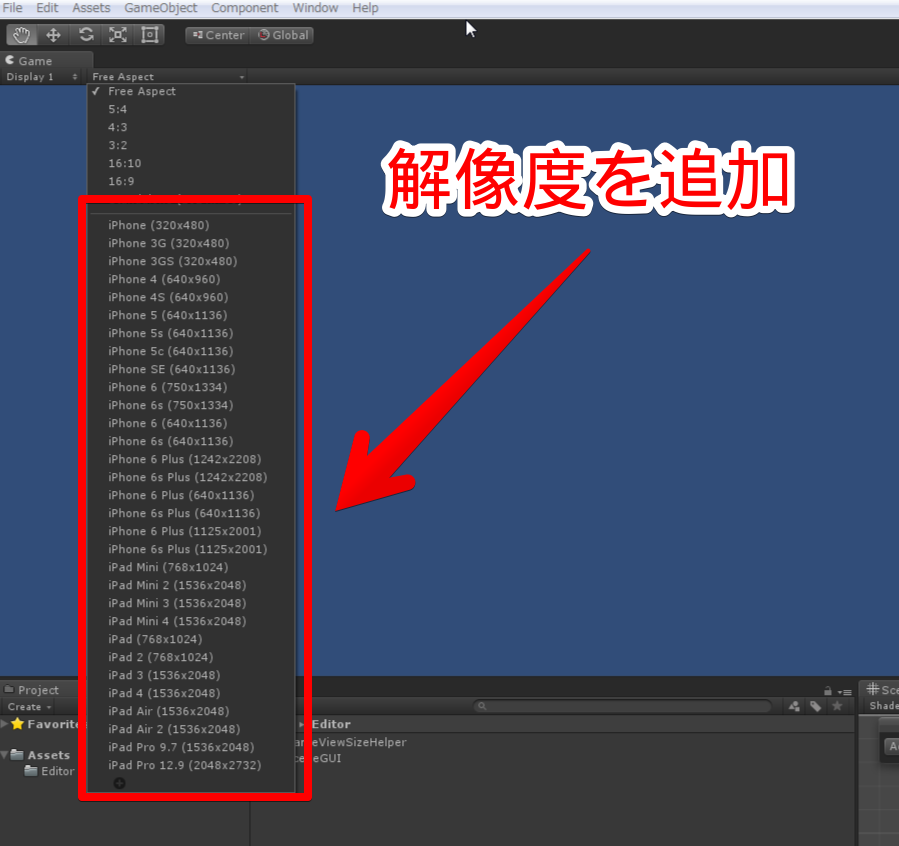Toggle the Center pivot mode button

pos(218,35)
